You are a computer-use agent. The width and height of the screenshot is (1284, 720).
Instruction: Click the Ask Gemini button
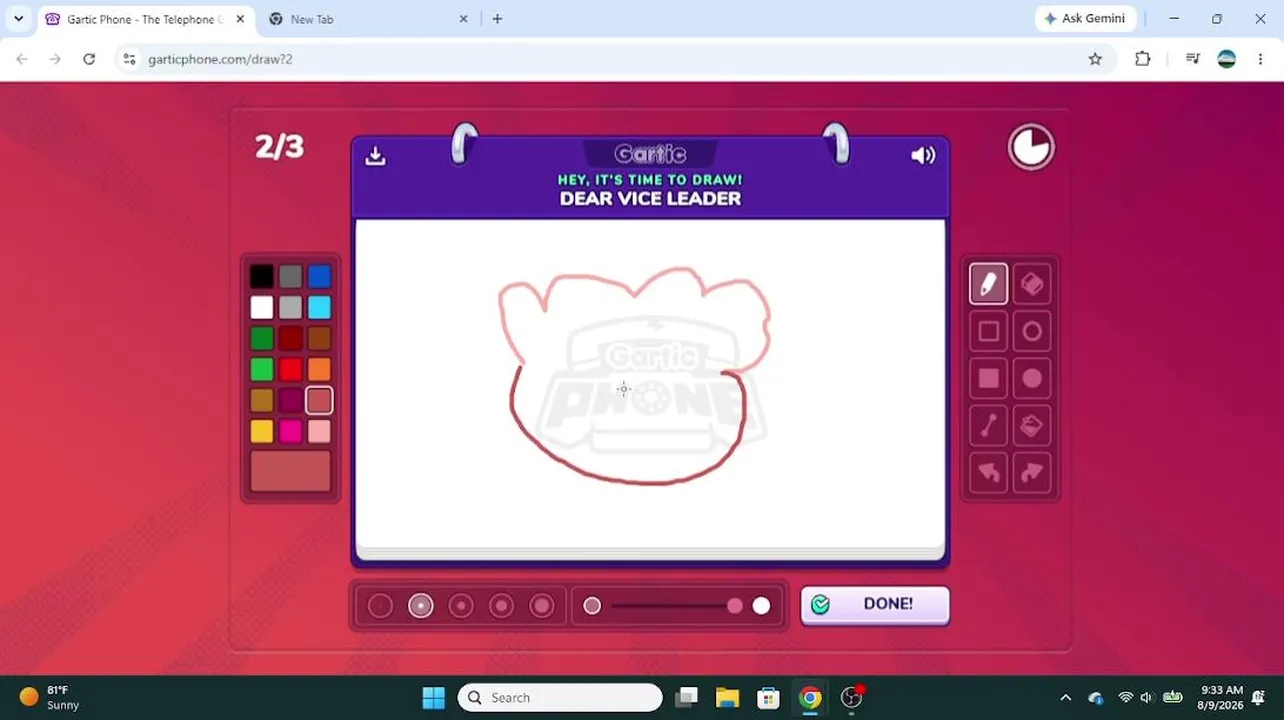click(1084, 19)
